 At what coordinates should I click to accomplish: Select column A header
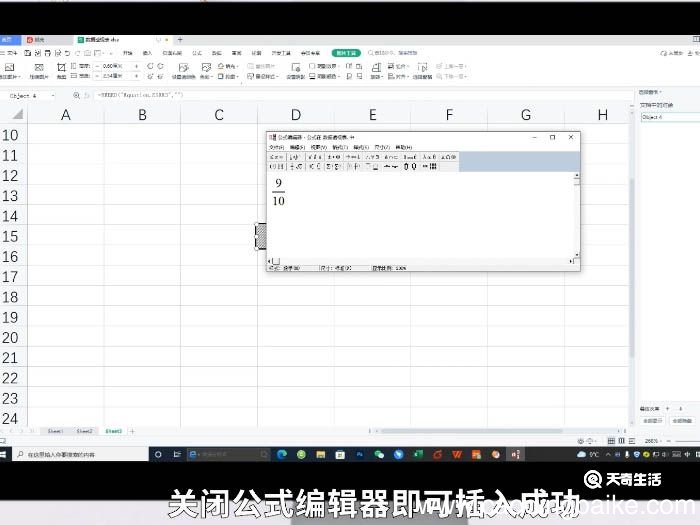(x=66, y=115)
